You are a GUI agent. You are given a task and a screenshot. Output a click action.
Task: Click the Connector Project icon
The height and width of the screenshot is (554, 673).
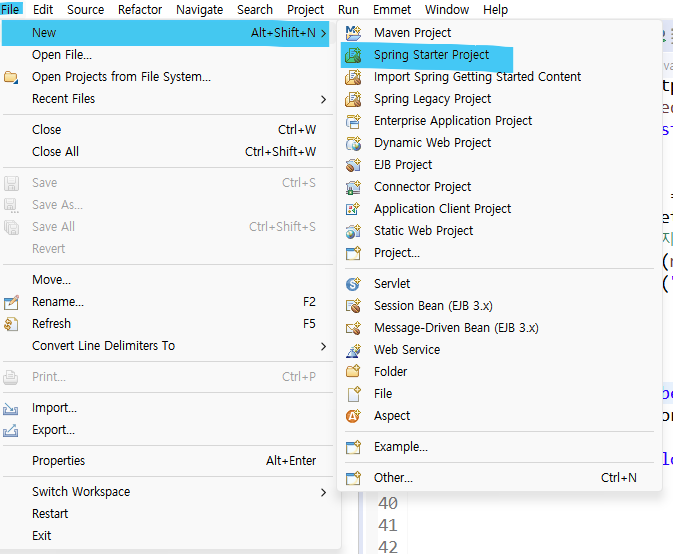[353, 187]
